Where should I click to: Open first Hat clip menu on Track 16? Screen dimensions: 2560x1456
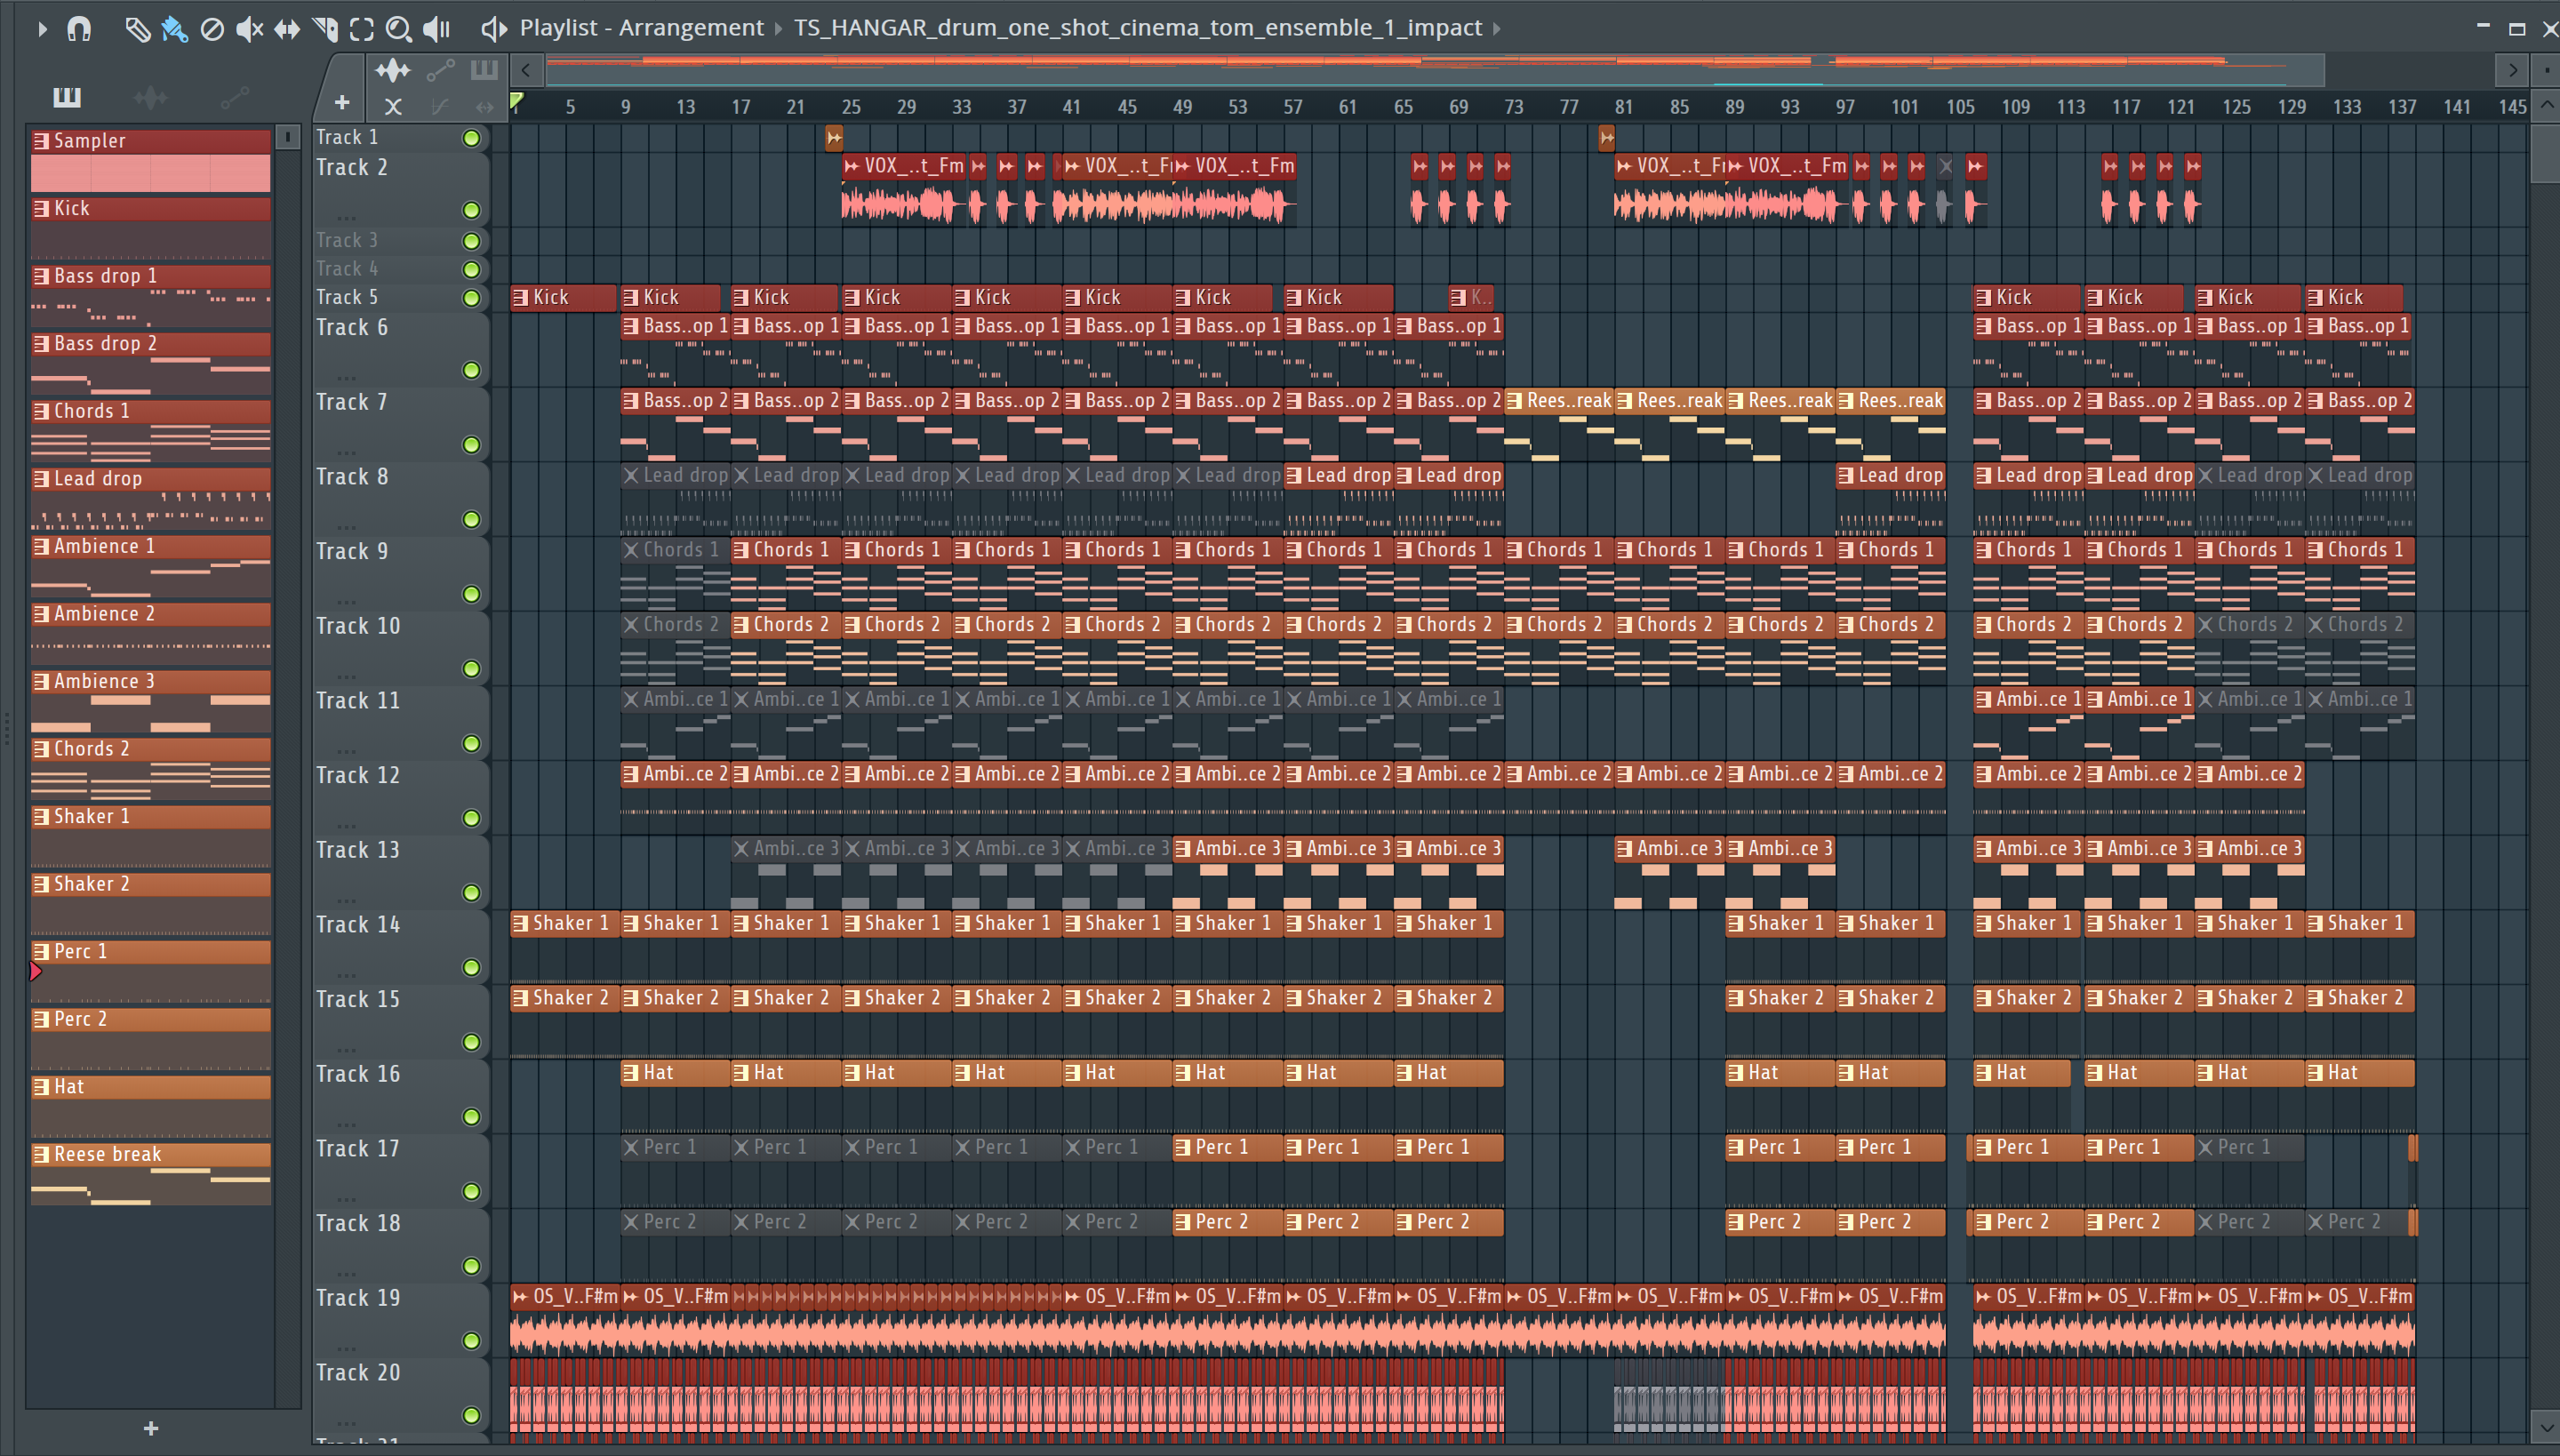tap(631, 1073)
